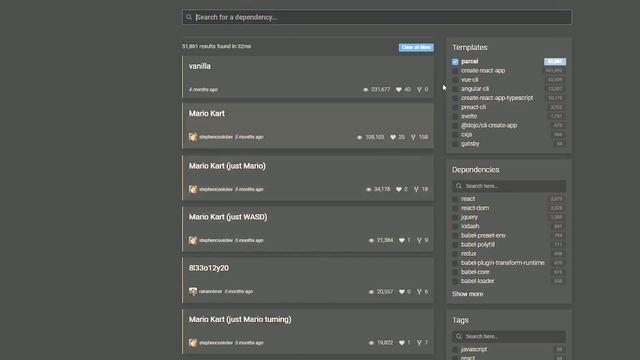This screenshot has width=640, height=360.
Task: Focus the Dependencies 'Search here...' field
Action: (x=509, y=186)
